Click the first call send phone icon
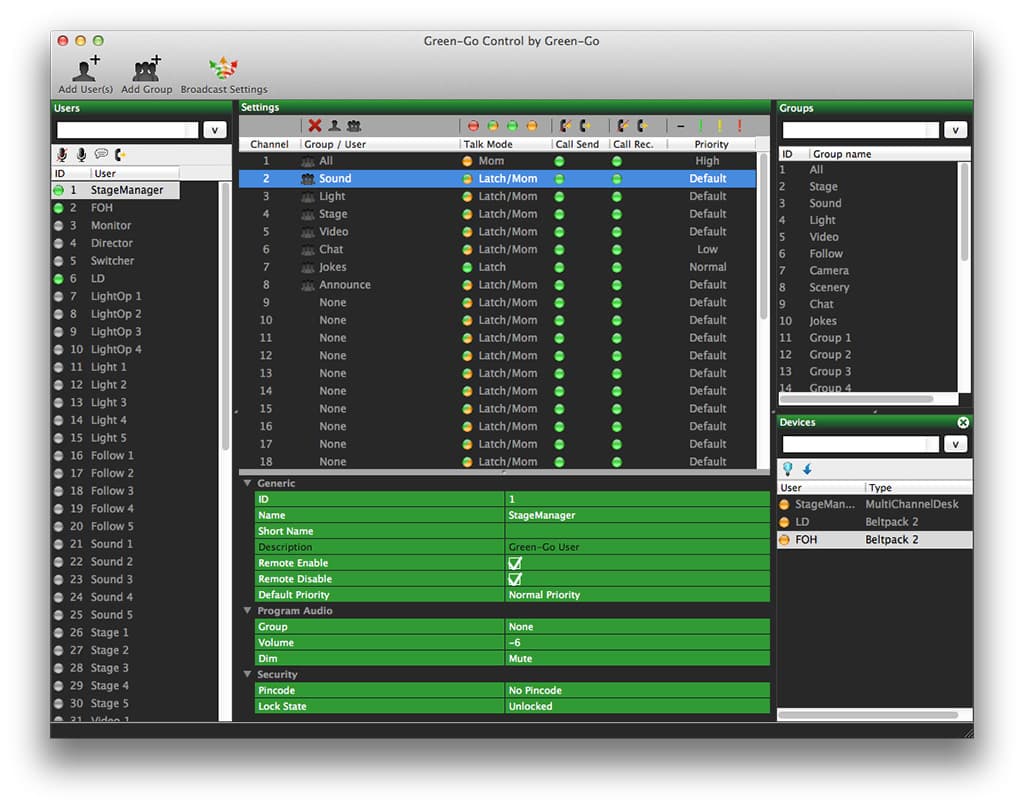This screenshot has width=1024, height=808. point(566,125)
